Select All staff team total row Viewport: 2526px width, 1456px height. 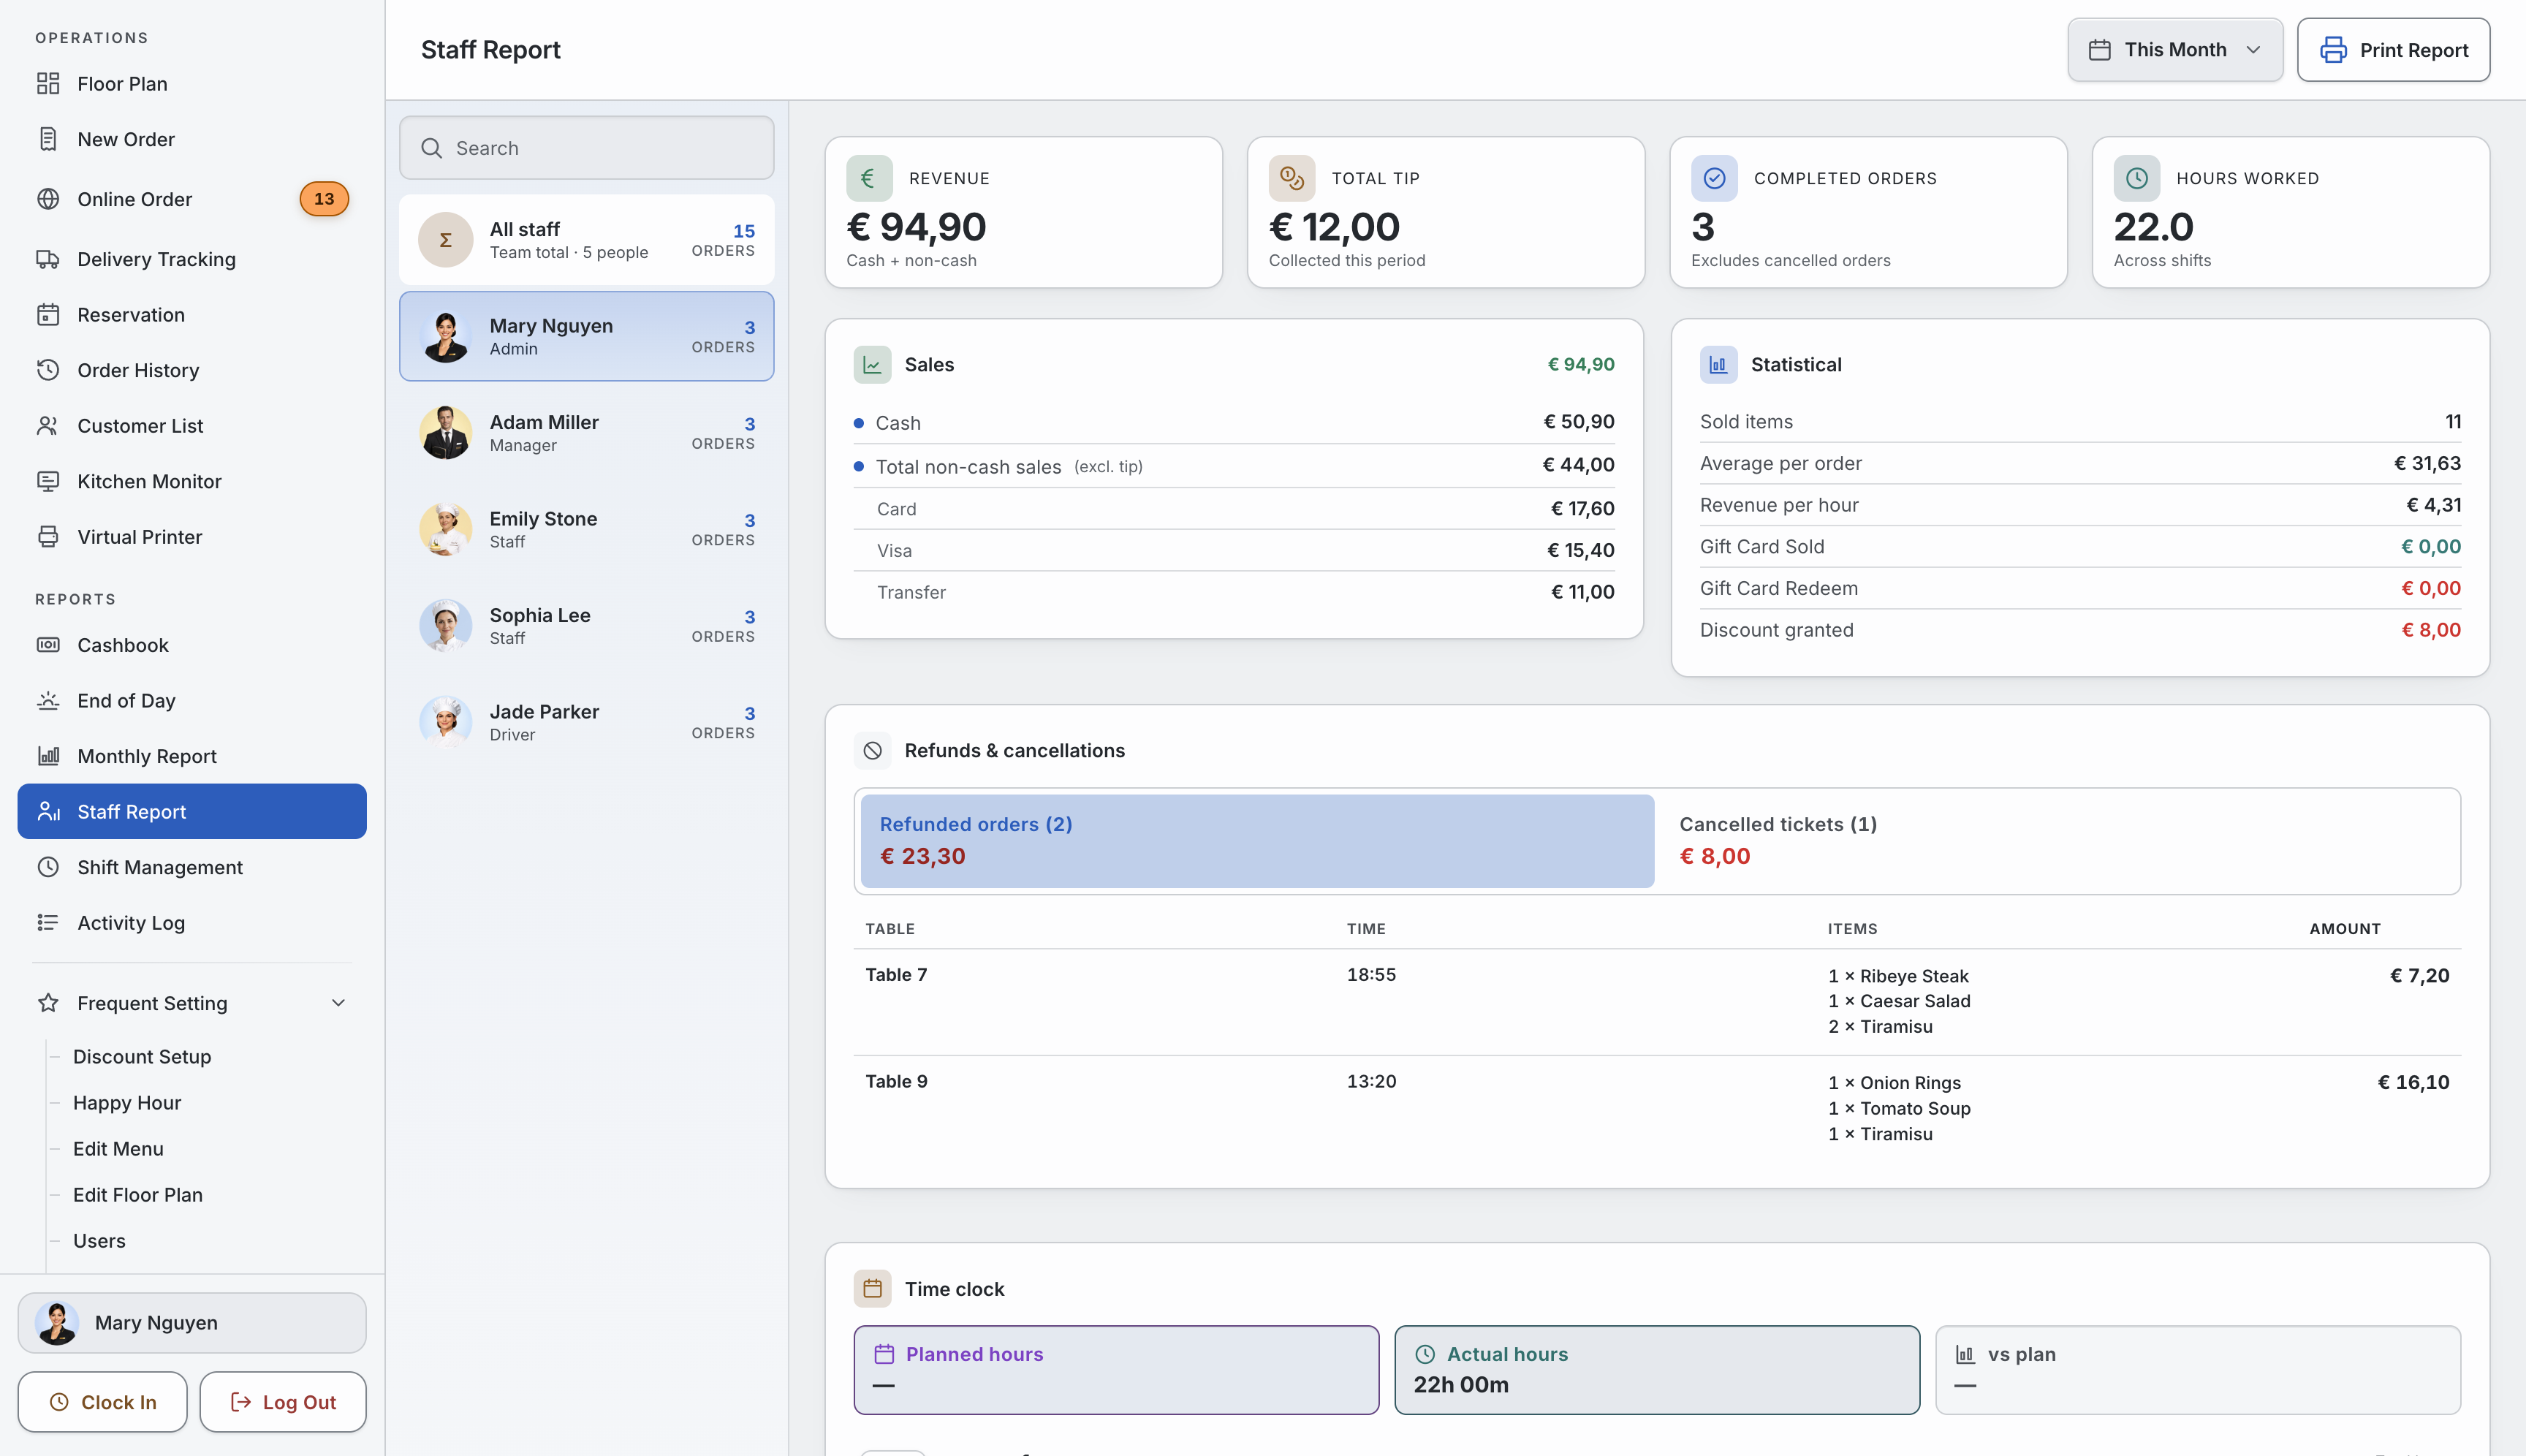[587, 240]
